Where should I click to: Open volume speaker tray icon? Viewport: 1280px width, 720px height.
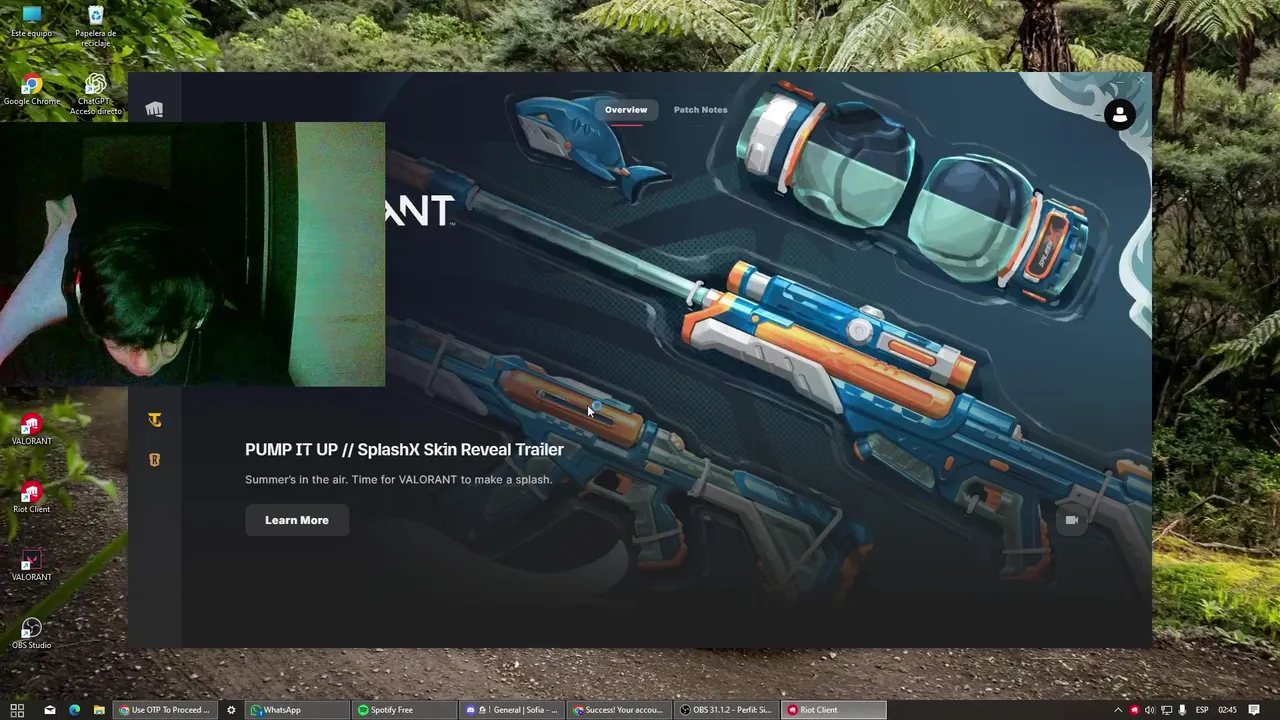point(1149,710)
